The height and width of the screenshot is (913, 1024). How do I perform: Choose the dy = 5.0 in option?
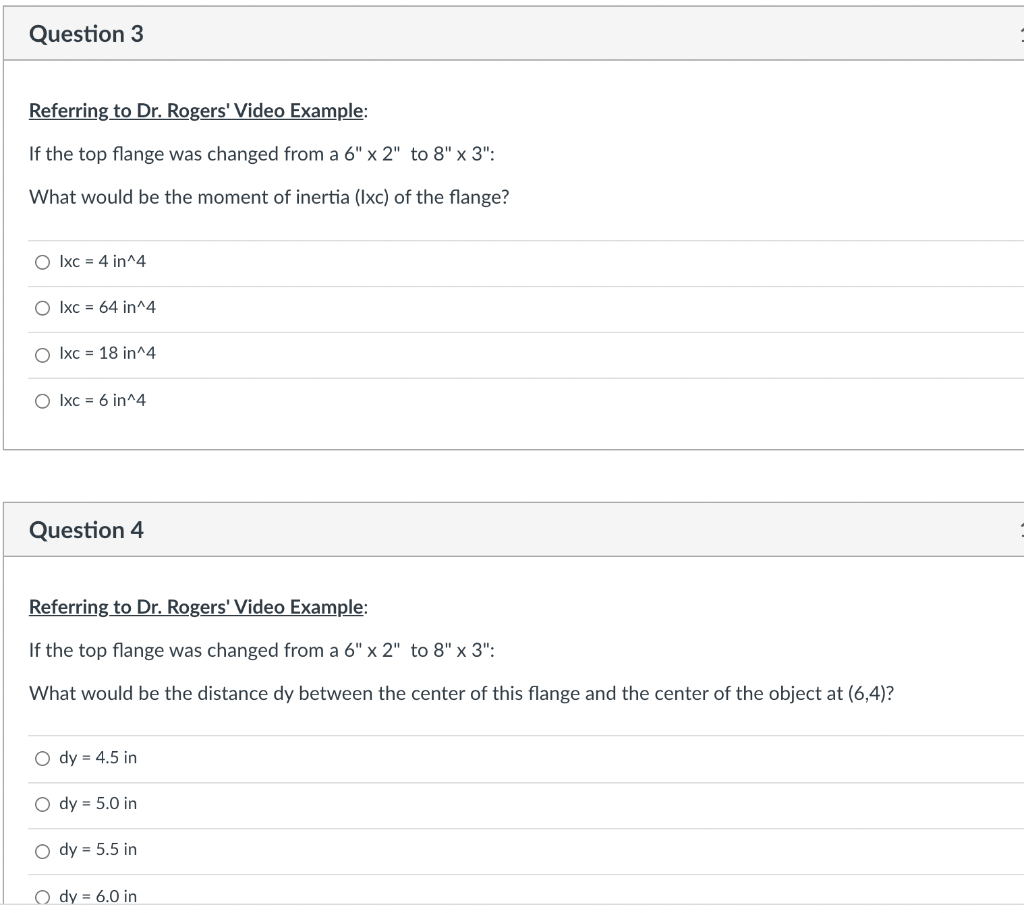click(42, 804)
